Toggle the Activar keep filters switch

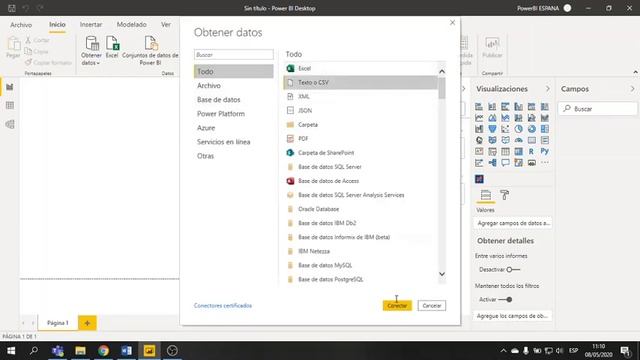tap(505, 300)
